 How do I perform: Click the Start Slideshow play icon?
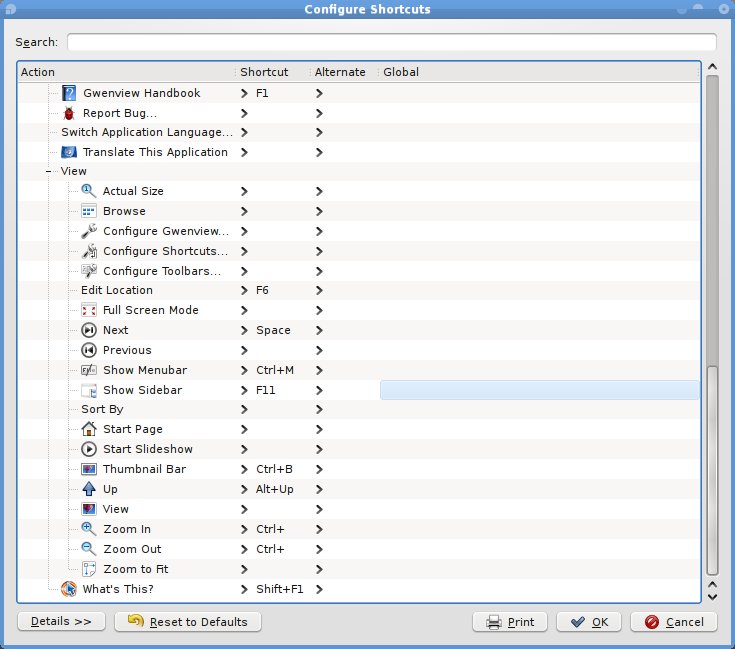(89, 449)
